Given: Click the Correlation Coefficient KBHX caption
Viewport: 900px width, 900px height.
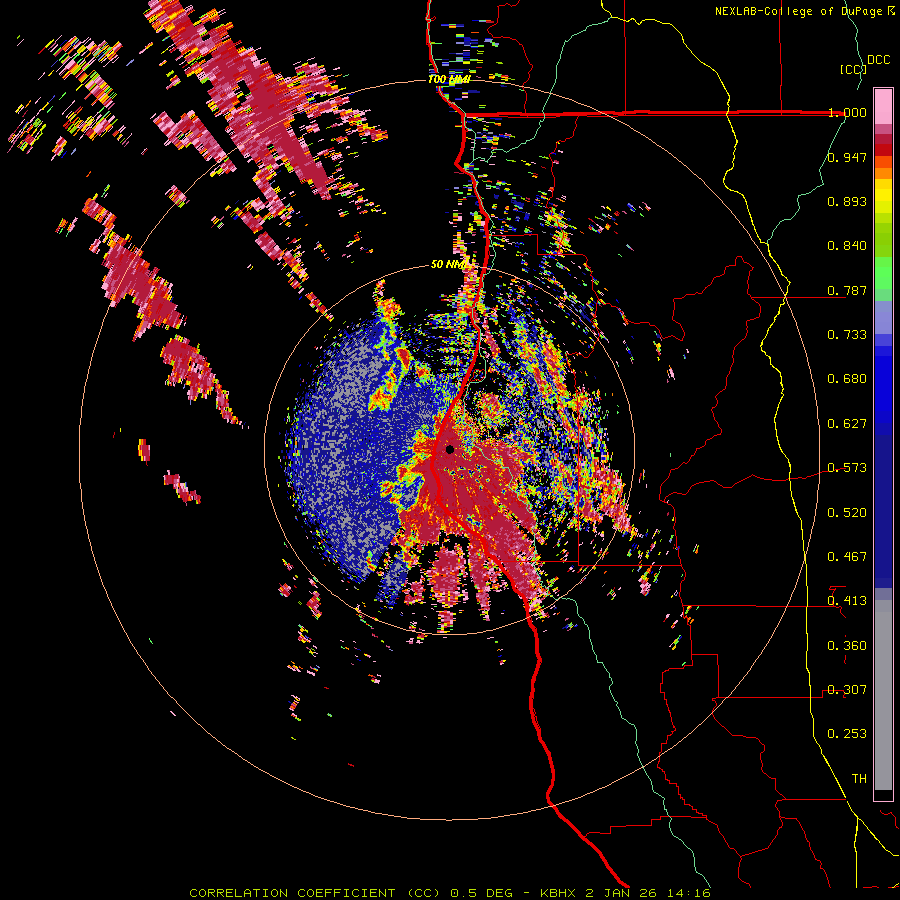Looking at the screenshot, I should [450, 893].
